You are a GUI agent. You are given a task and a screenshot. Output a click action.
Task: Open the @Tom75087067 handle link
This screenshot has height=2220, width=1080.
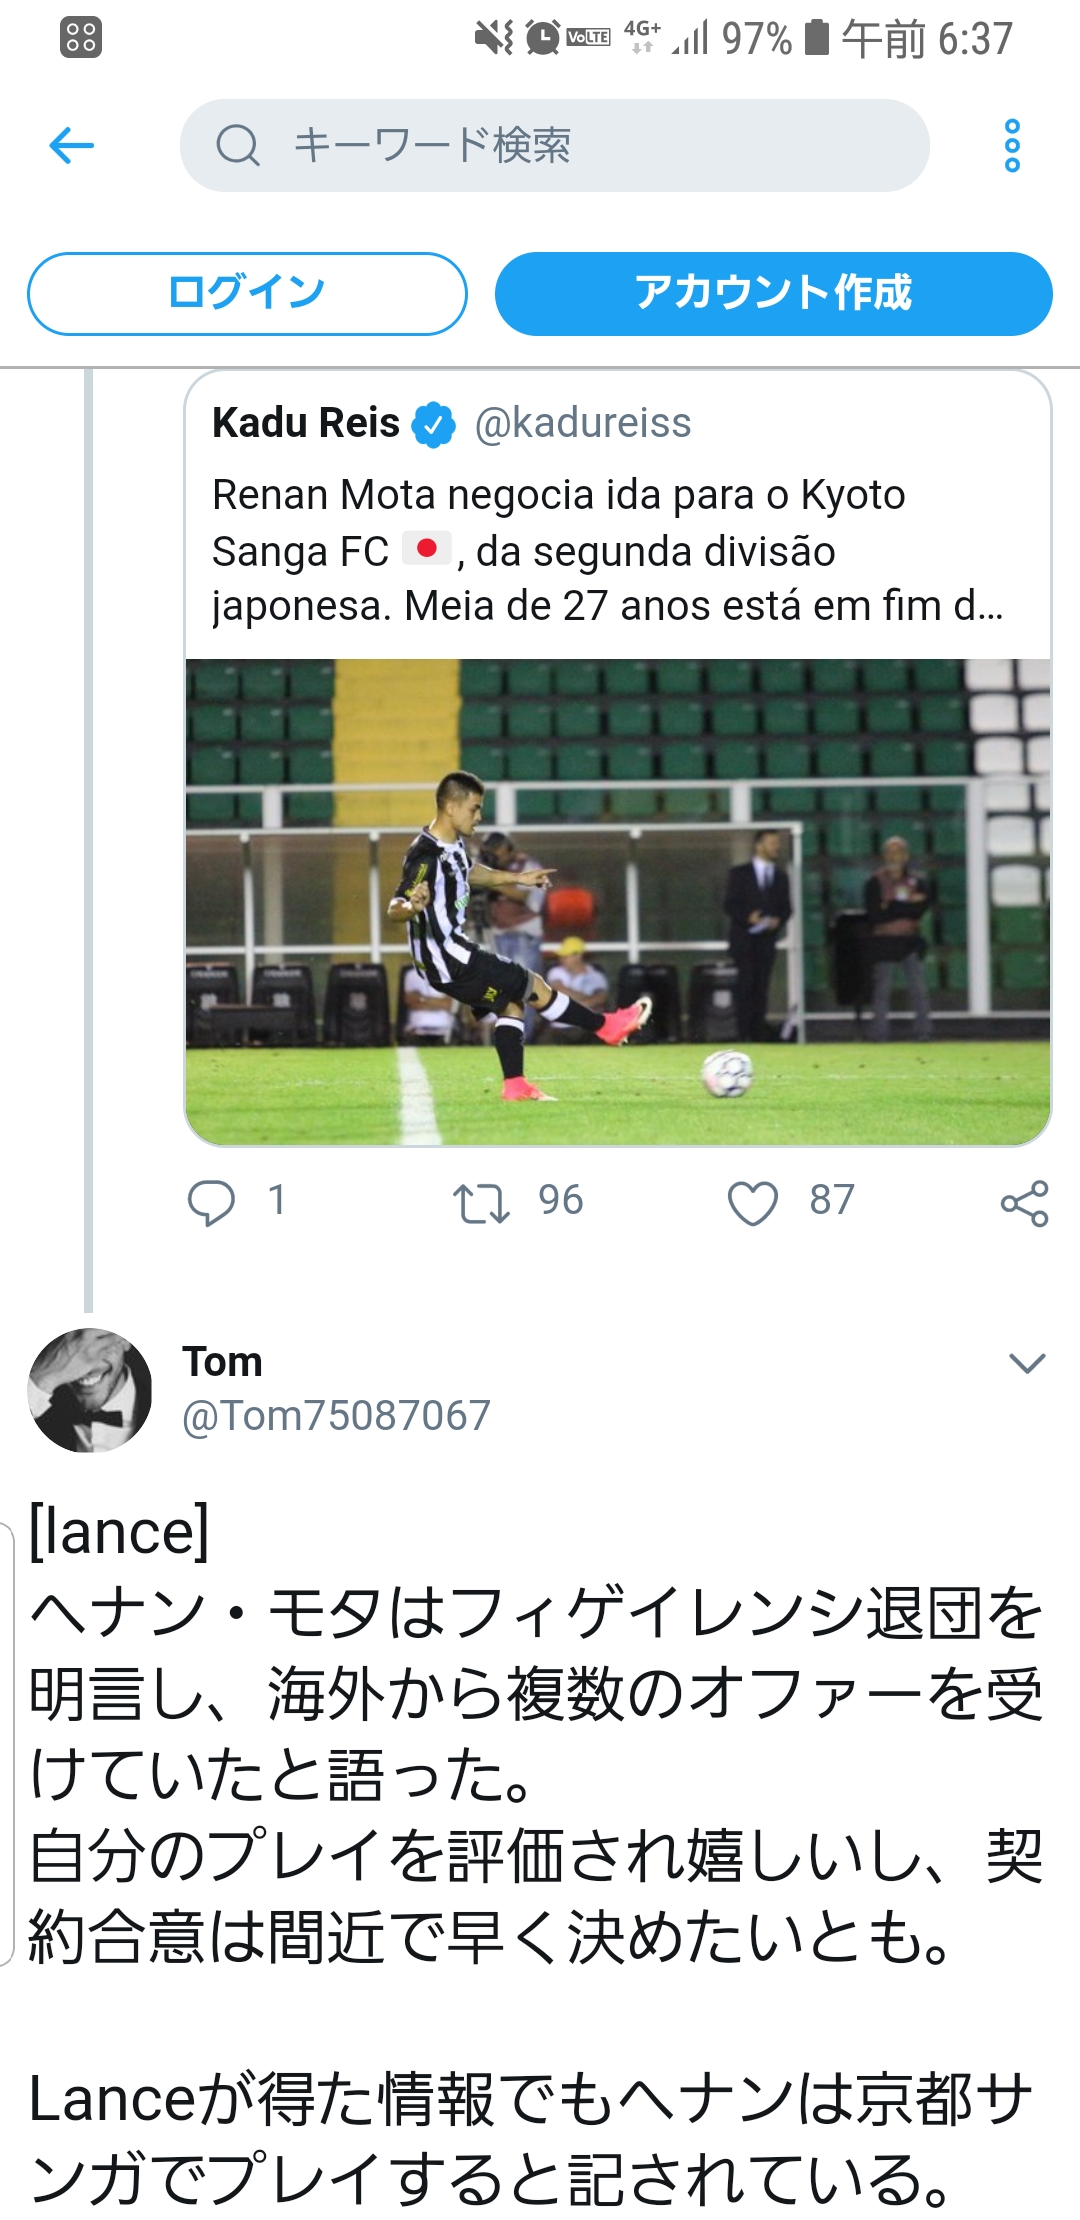[x=336, y=1415]
